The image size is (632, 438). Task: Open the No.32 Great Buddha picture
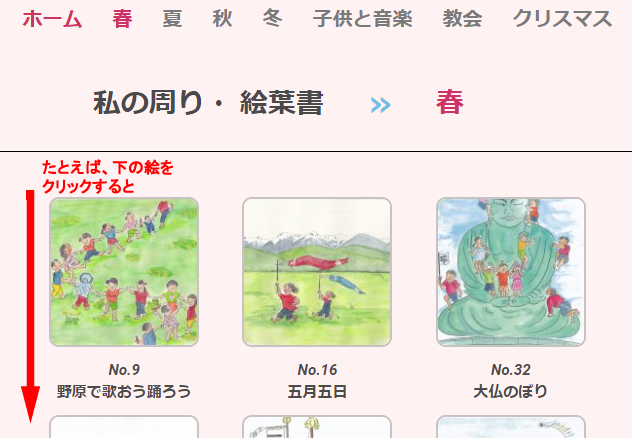(511, 272)
